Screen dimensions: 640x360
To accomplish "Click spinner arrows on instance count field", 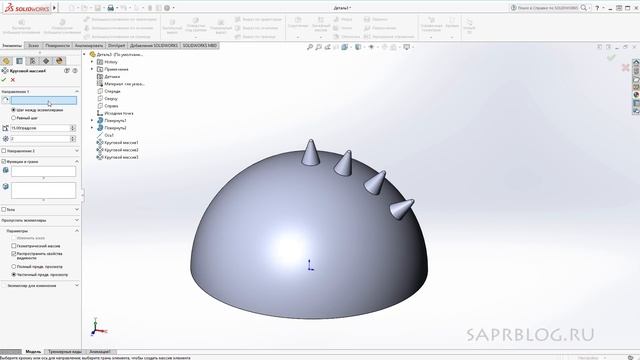I will click(73, 139).
